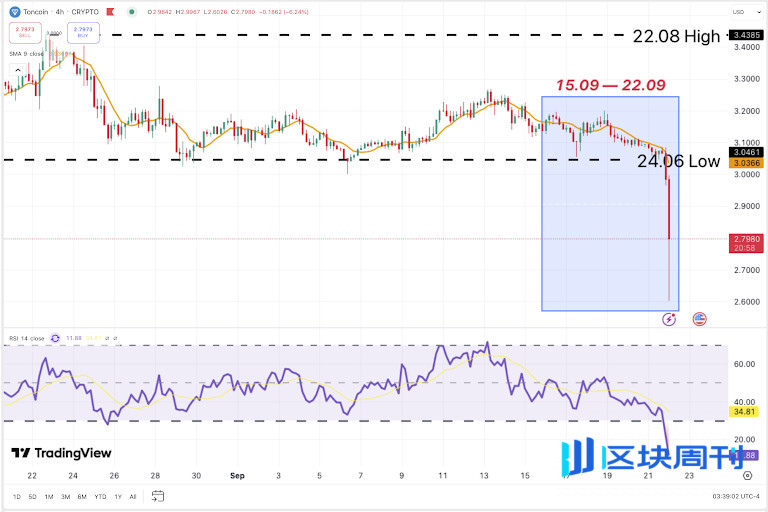Click the 03:39:02 UTC-4 timezone button
Viewport: 768px width, 512px height.
(x=736, y=497)
